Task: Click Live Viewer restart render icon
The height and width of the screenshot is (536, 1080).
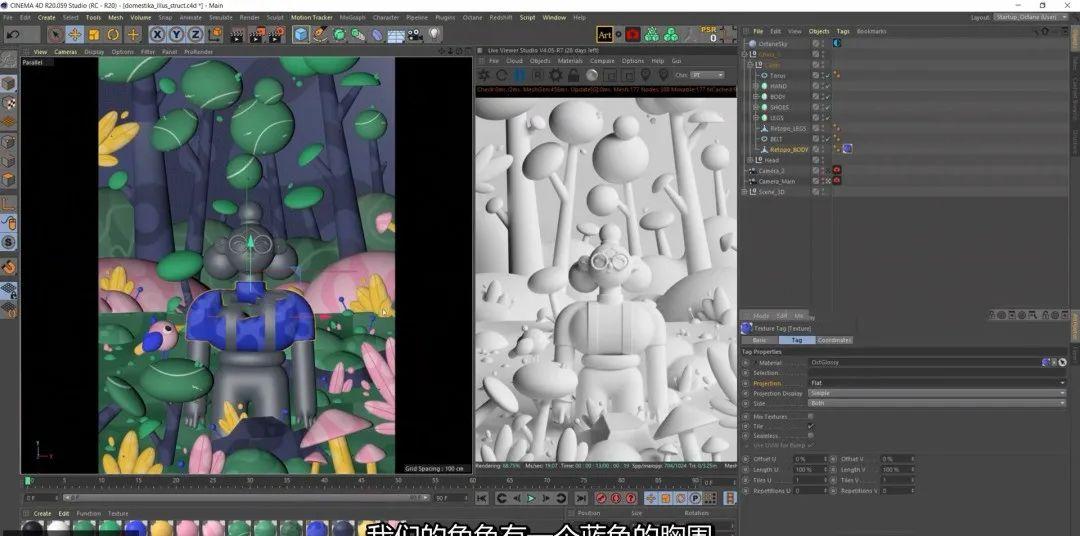Action: (x=502, y=75)
